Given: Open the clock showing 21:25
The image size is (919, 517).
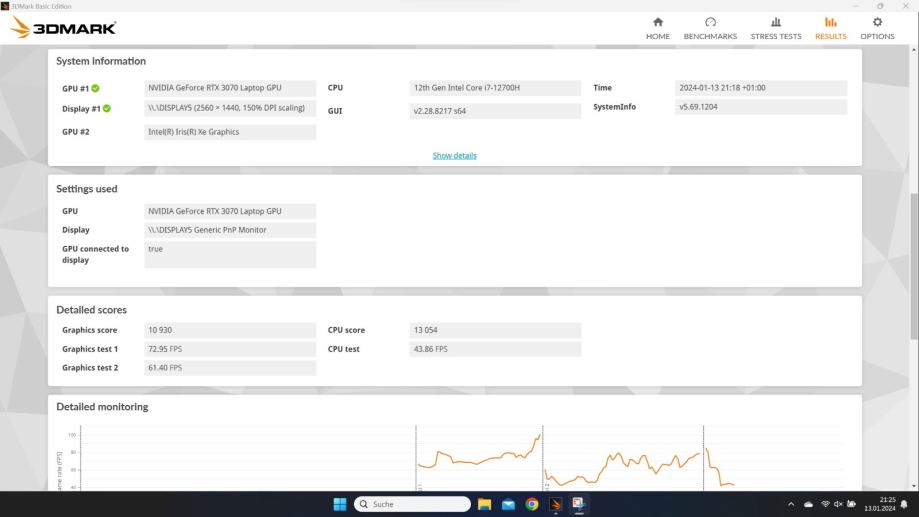Looking at the screenshot, I should 880,504.
